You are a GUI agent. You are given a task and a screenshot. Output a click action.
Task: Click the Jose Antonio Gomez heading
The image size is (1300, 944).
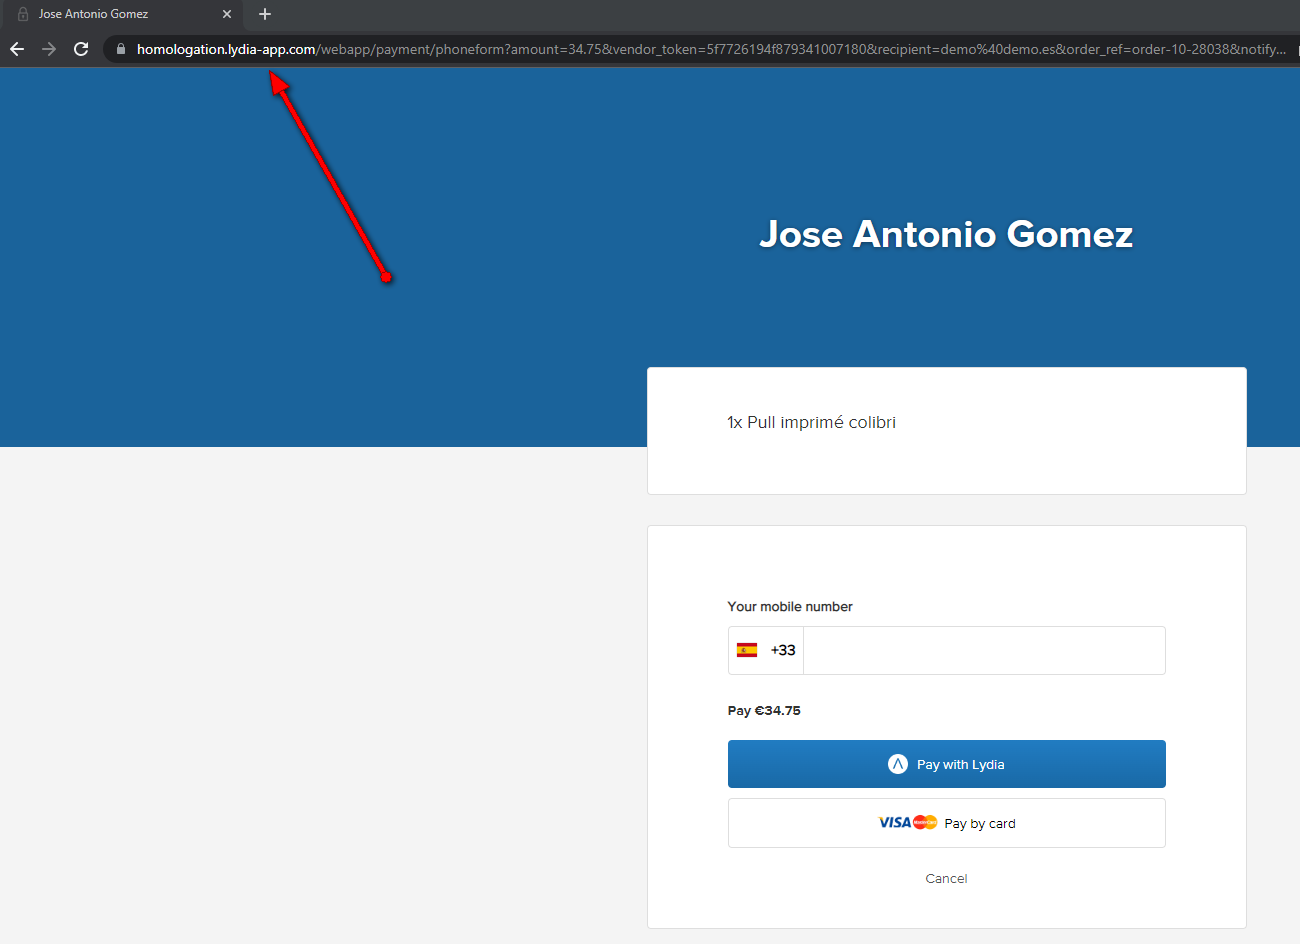pyautogui.click(x=946, y=234)
